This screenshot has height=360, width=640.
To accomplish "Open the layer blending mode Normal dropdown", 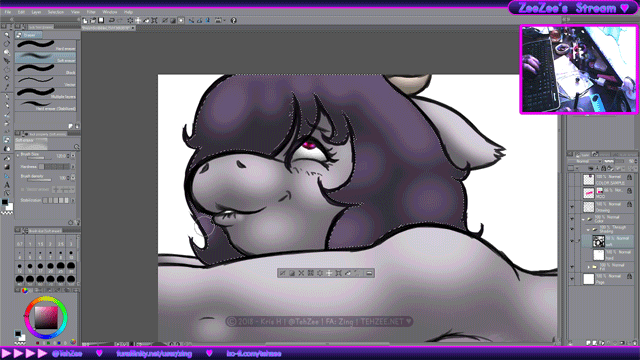I will click(585, 161).
